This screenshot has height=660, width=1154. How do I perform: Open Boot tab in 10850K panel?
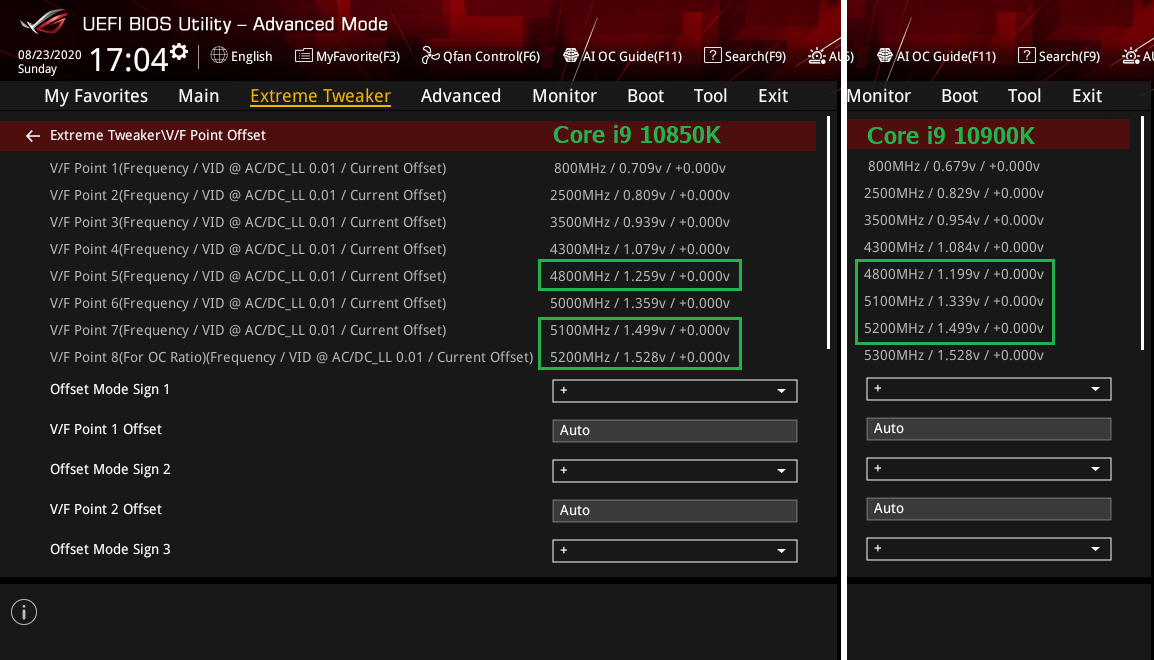[x=645, y=96]
